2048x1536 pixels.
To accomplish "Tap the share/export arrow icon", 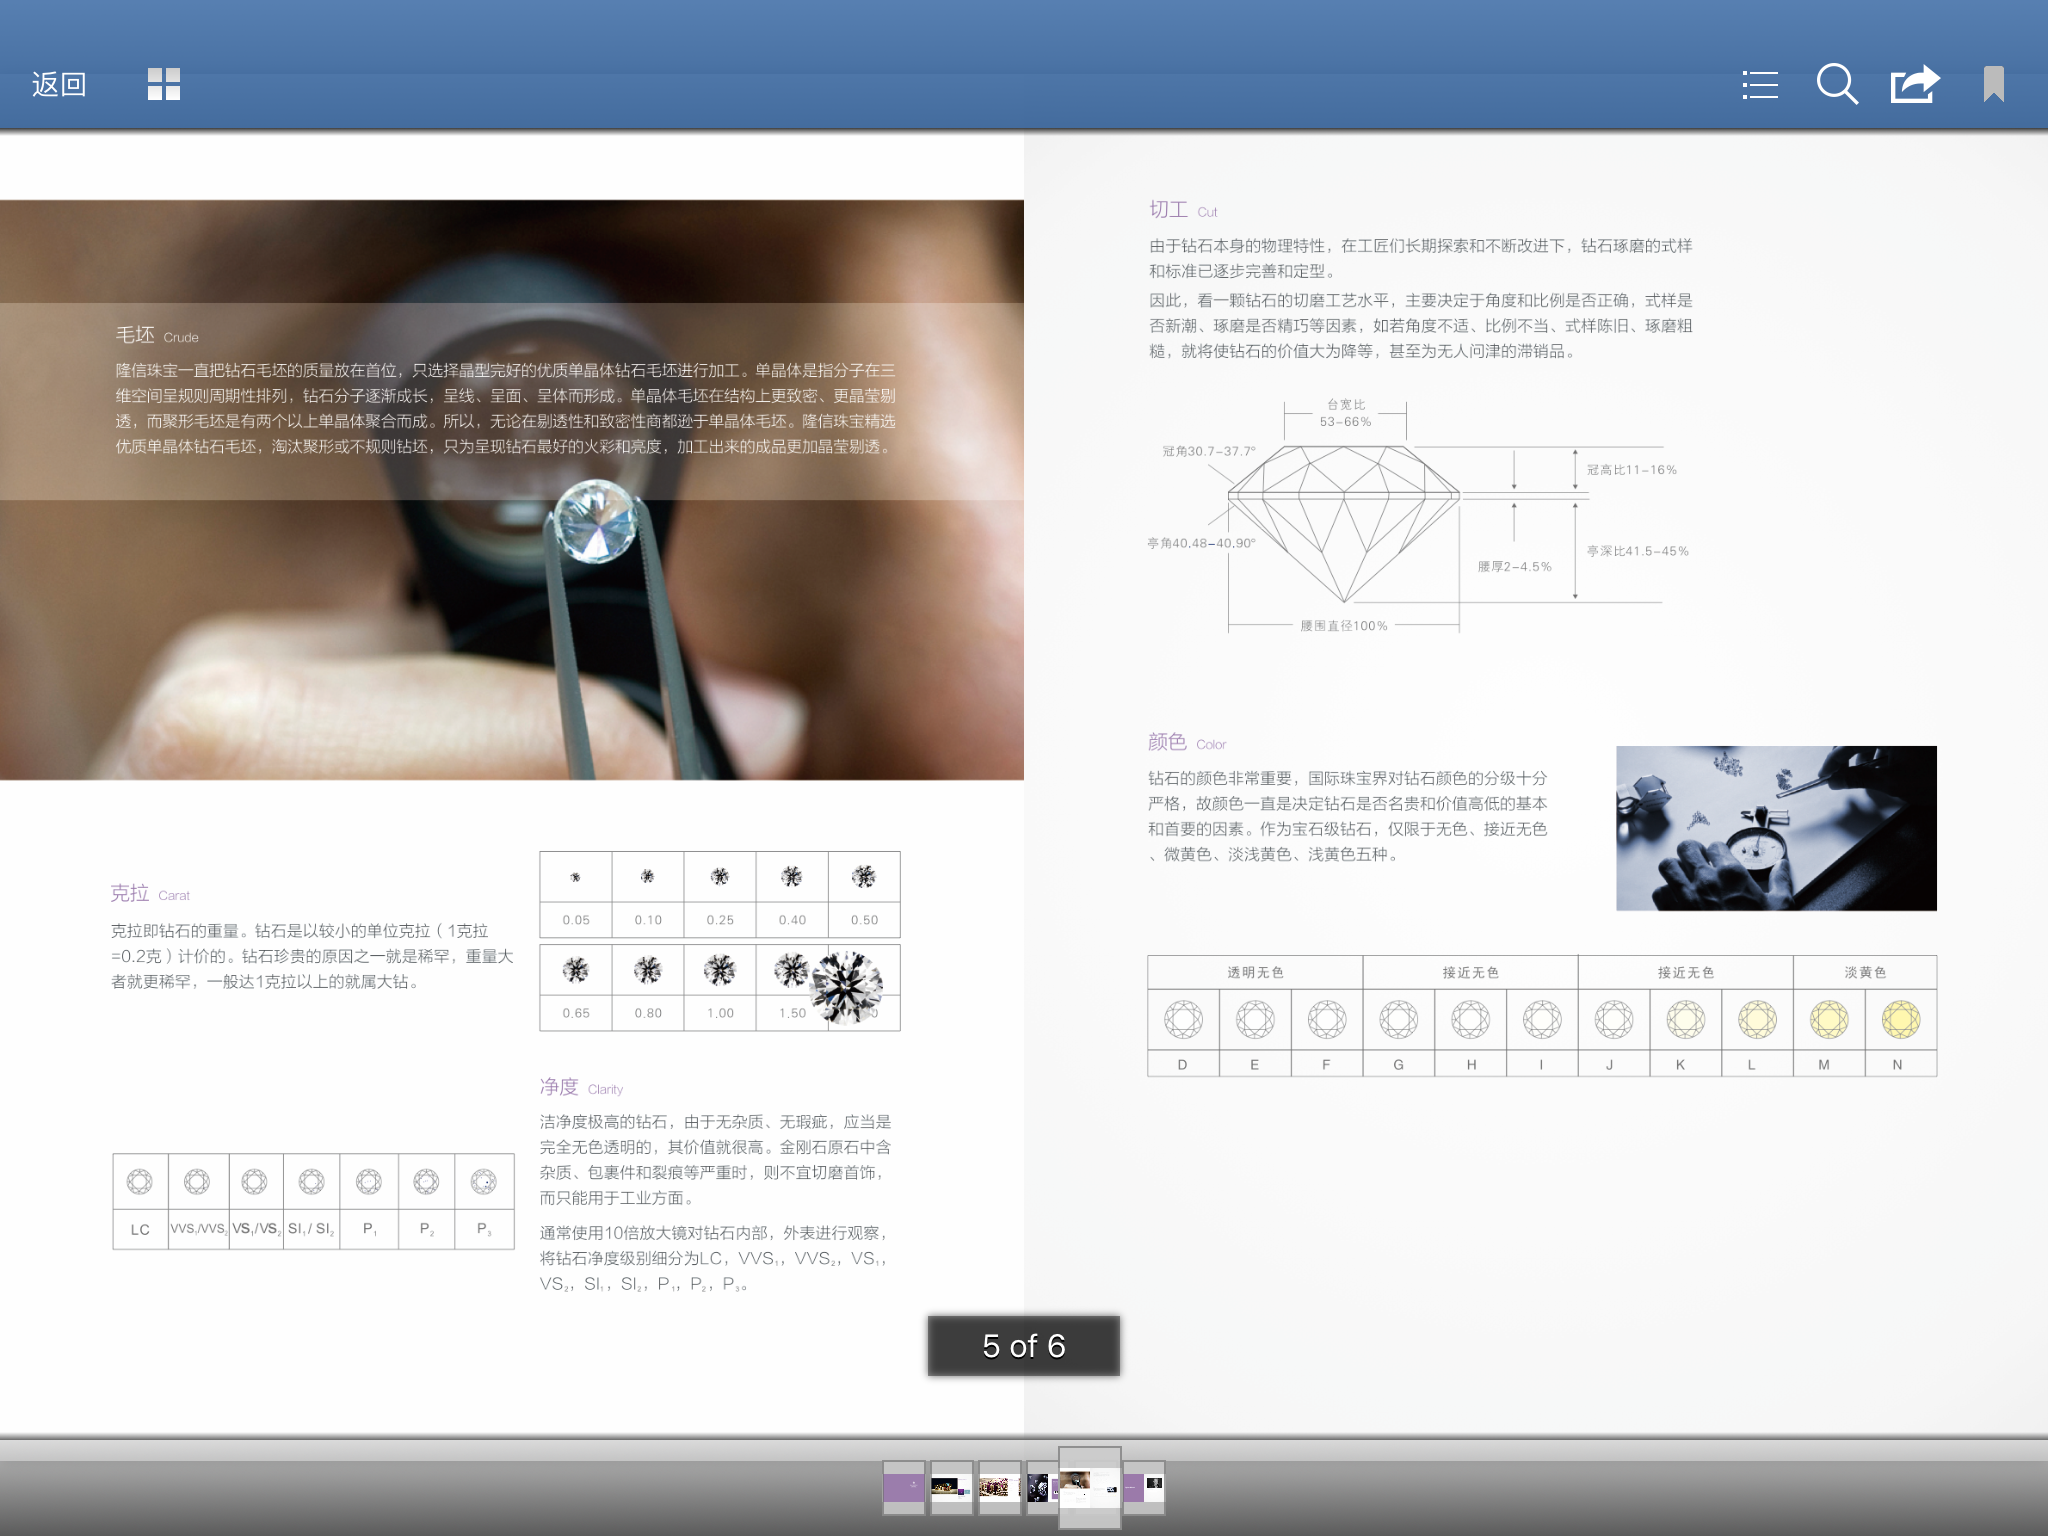I will coord(1914,84).
